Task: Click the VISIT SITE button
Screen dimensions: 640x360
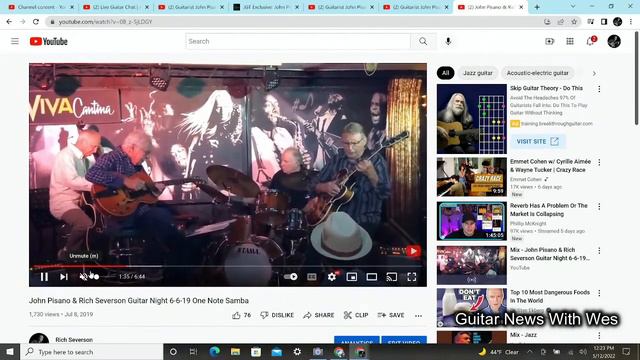Action: point(537,141)
